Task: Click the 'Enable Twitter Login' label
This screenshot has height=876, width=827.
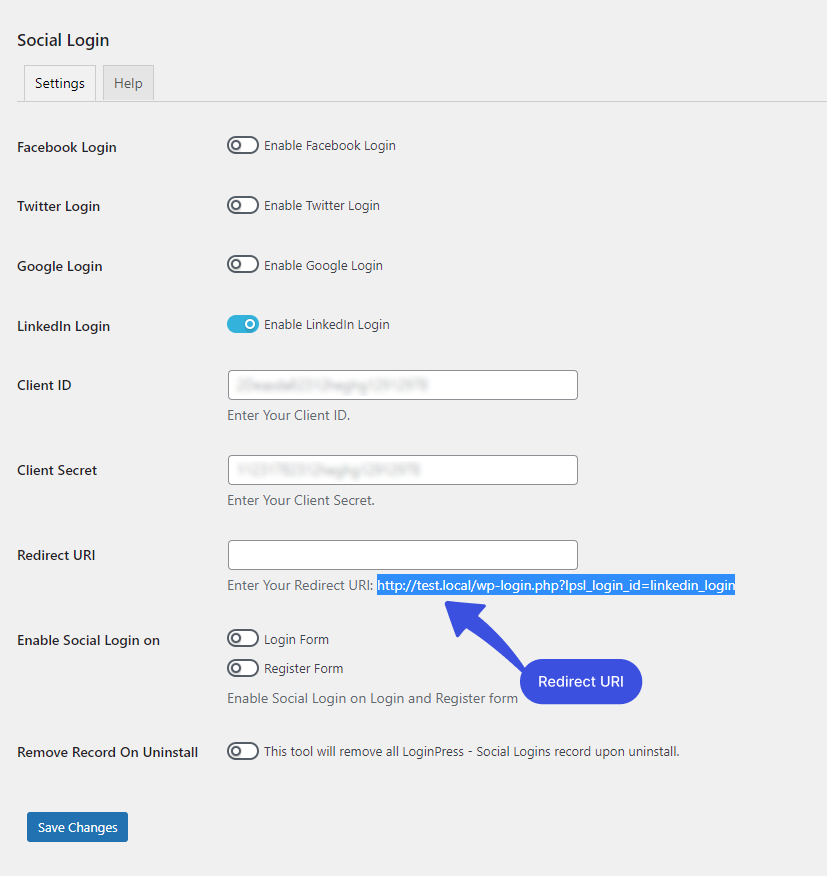Action: click(322, 206)
